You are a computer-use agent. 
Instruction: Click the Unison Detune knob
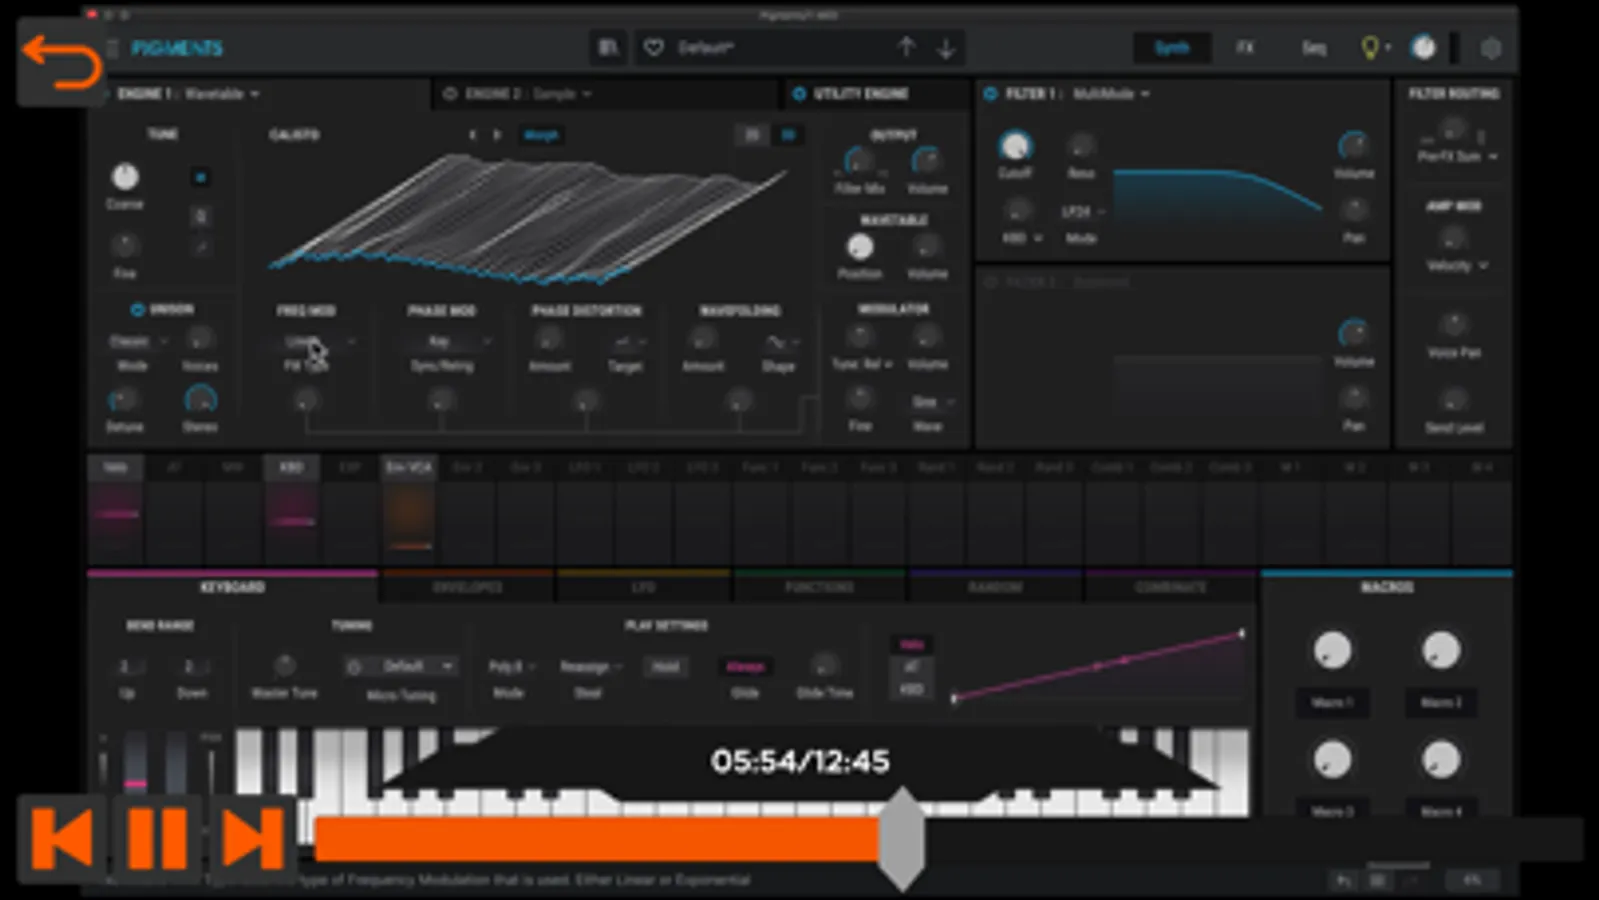click(x=123, y=401)
